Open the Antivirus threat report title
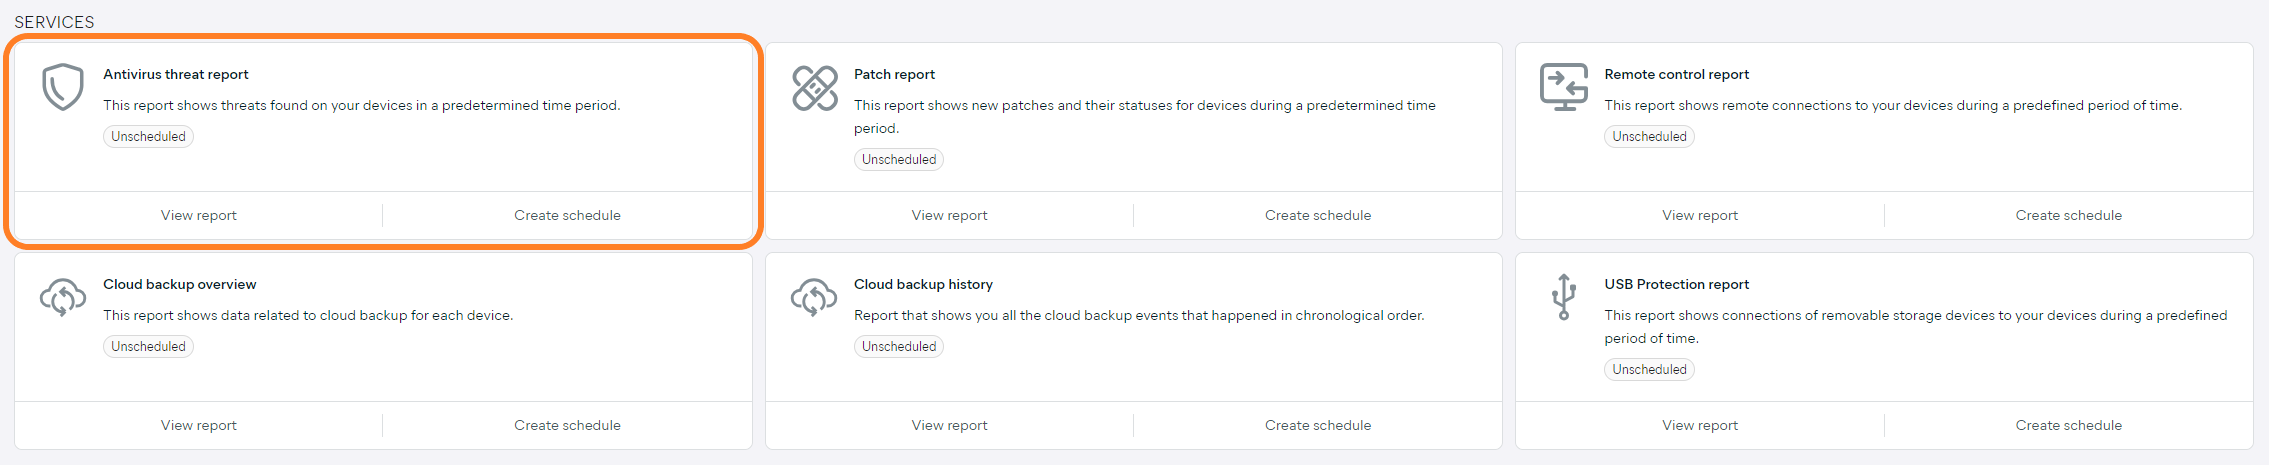2269x465 pixels. tap(176, 74)
